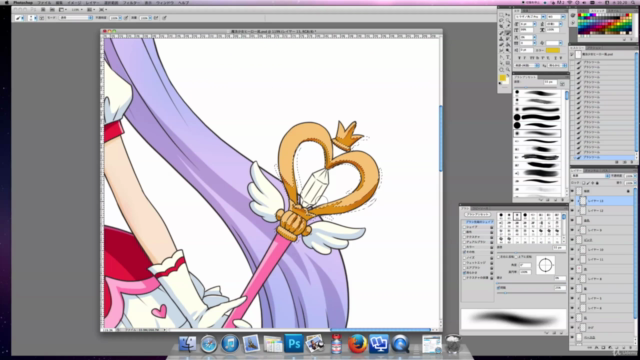
Task: Hide the レイヤー 8 layer
Action: click(x=572, y=279)
